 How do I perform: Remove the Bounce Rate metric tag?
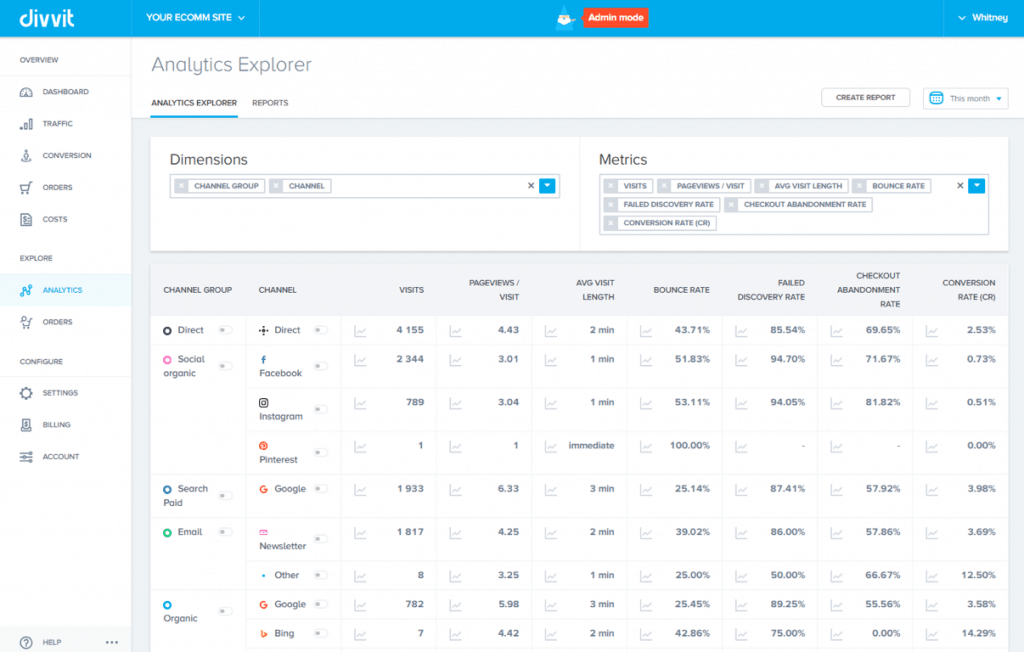pyautogui.click(x=860, y=186)
